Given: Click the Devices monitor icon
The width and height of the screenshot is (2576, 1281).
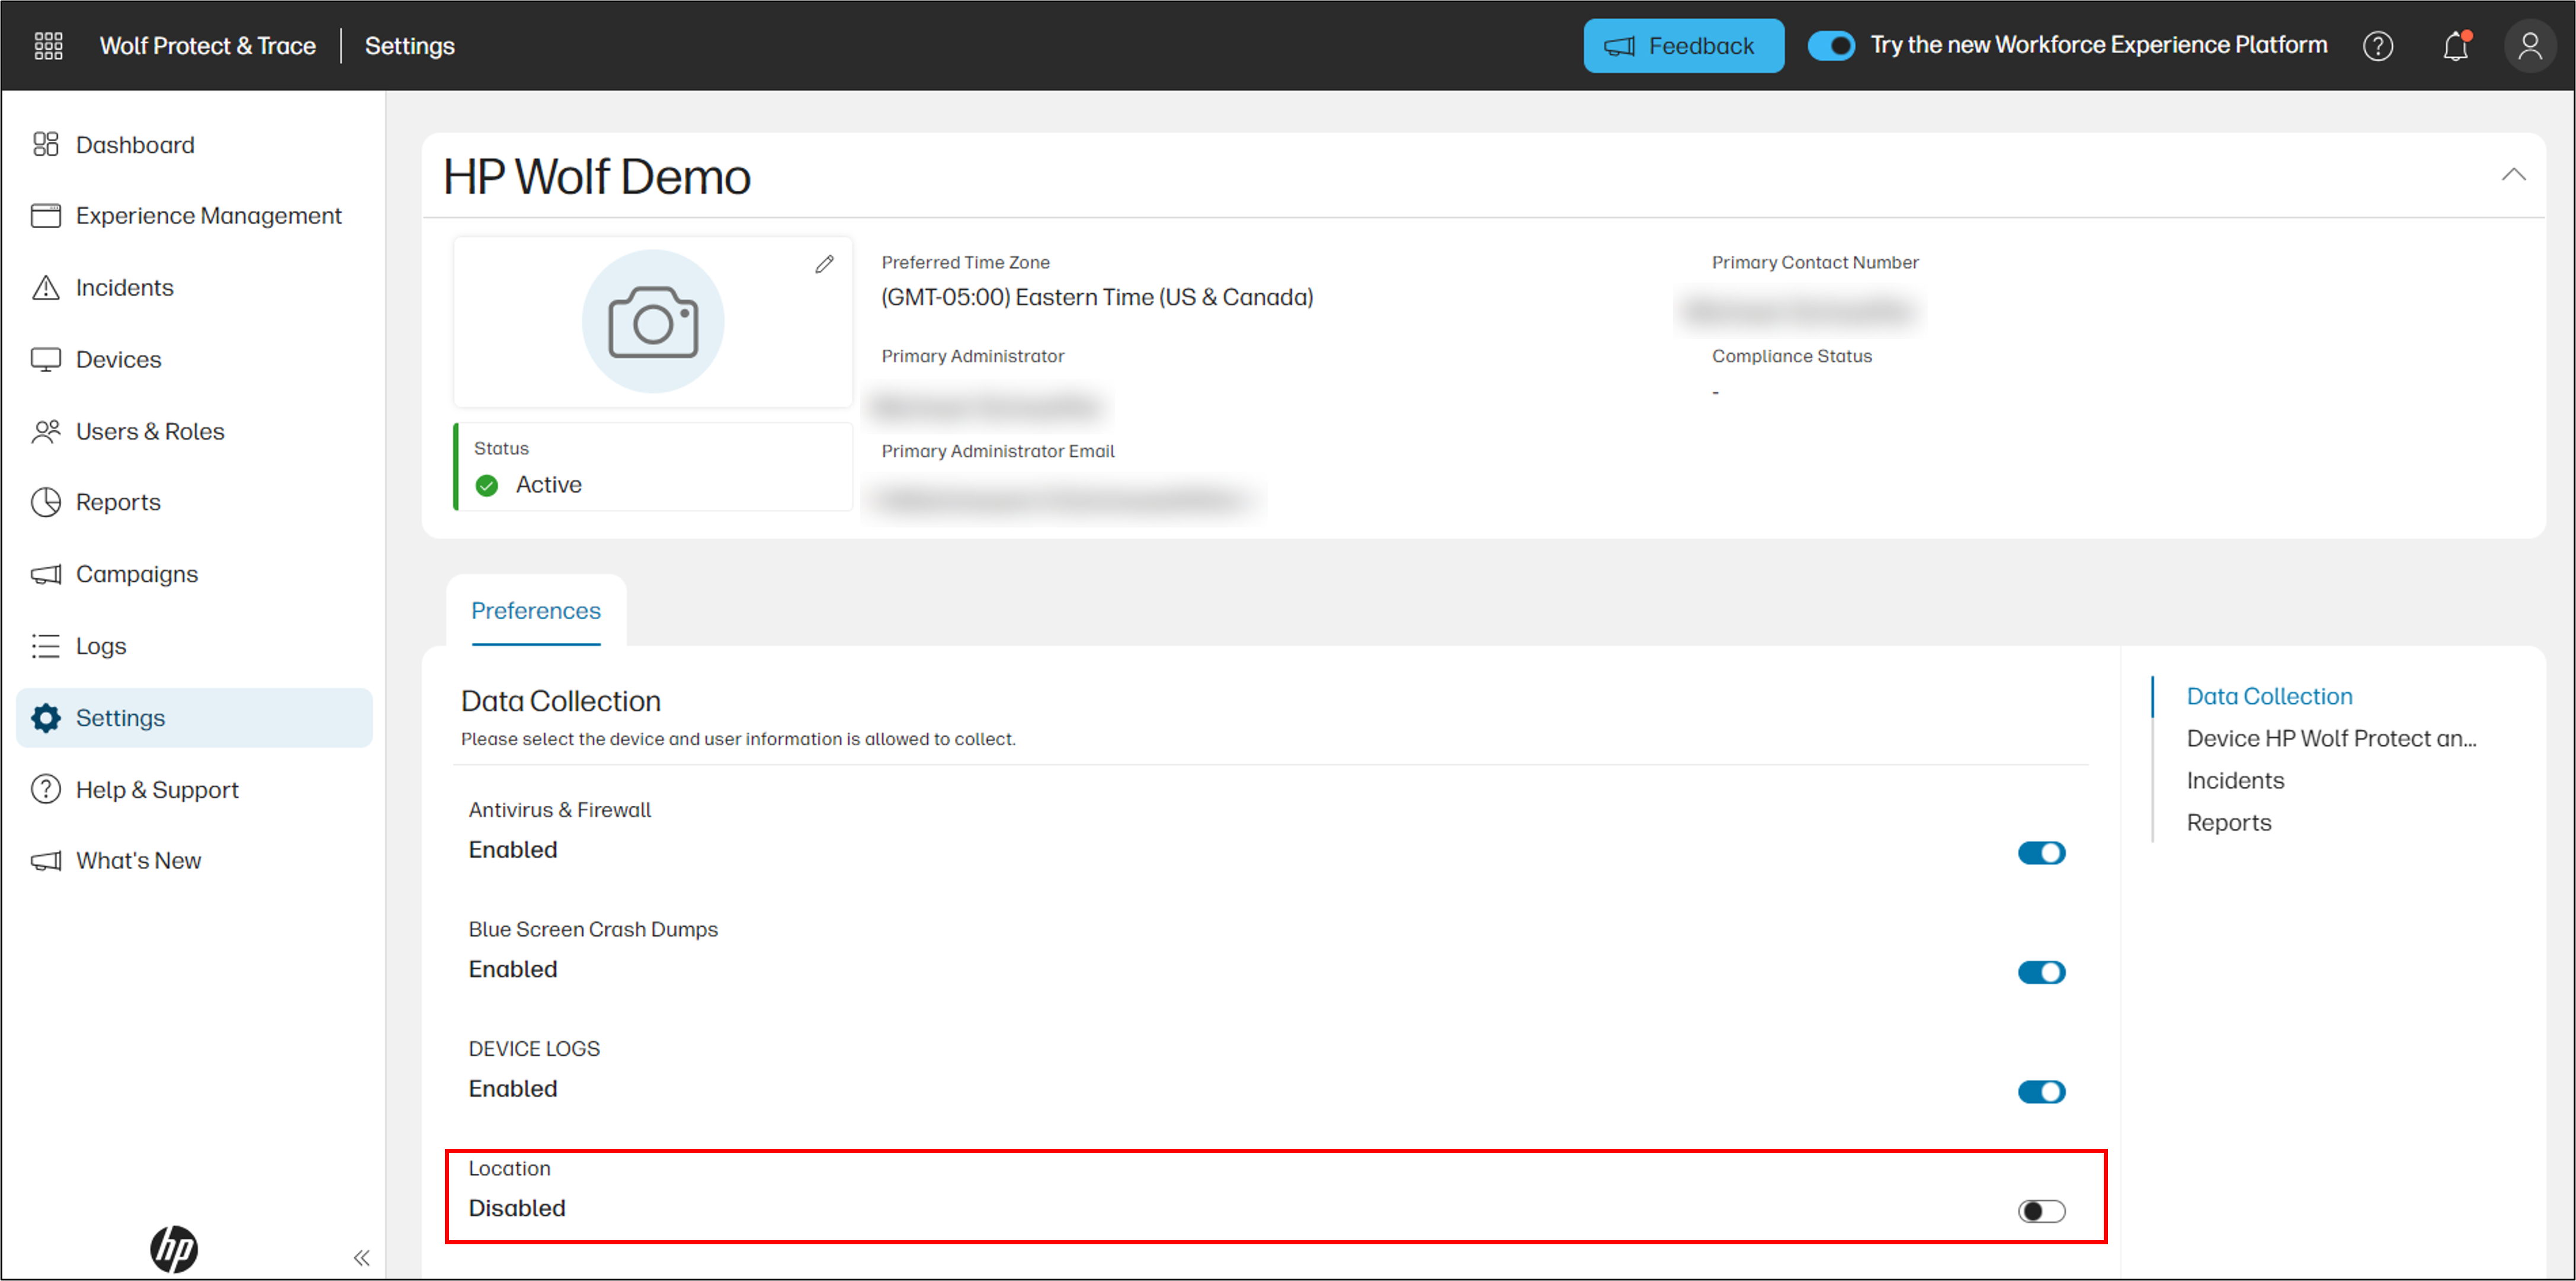Looking at the screenshot, I should [x=46, y=359].
